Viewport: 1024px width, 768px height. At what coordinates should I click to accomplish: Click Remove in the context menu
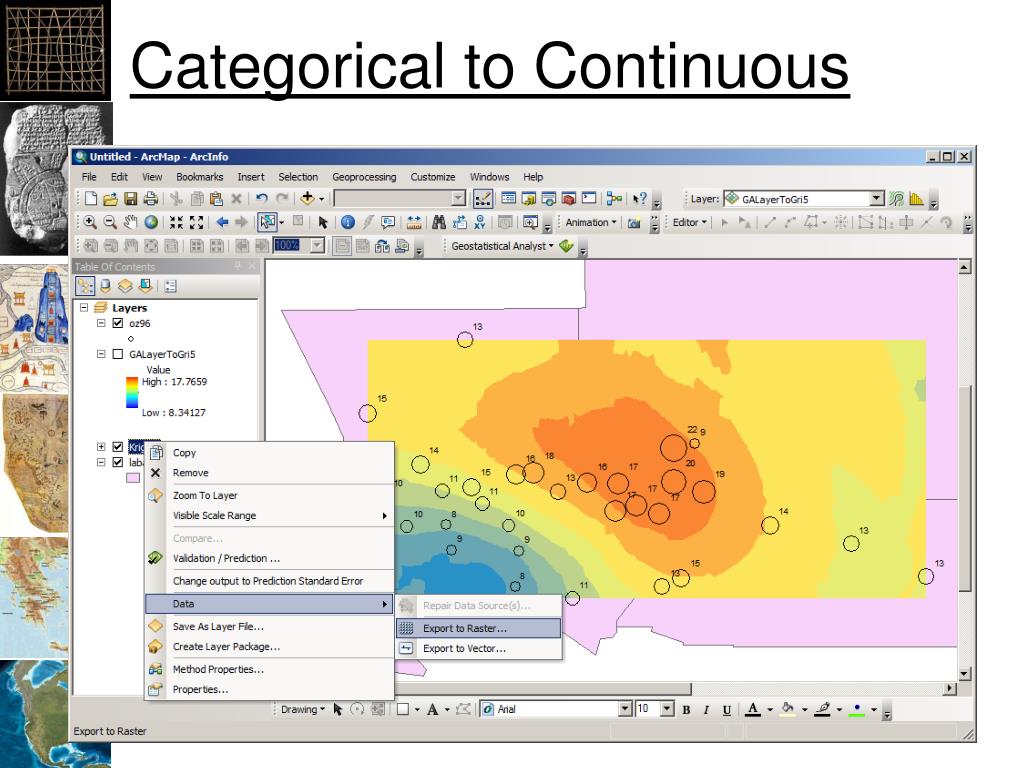[x=269, y=473]
